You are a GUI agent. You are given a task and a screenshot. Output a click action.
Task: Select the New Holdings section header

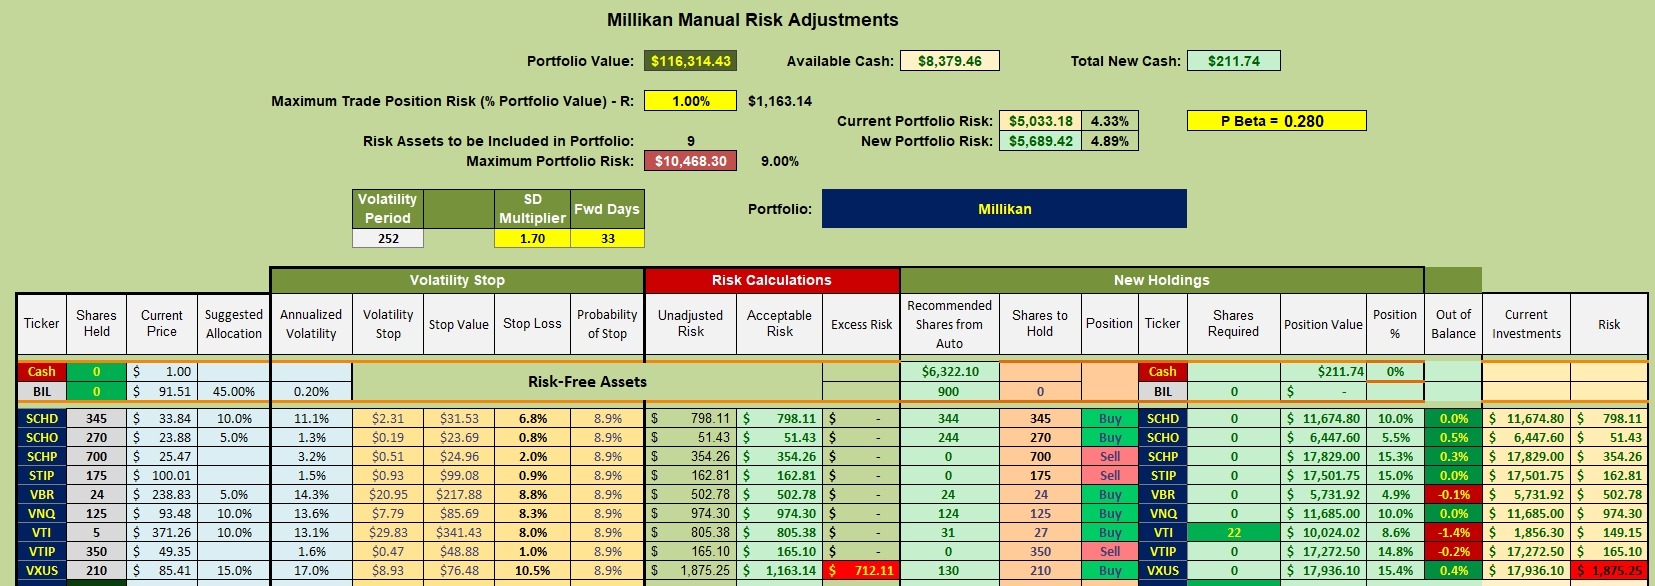(1162, 280)
